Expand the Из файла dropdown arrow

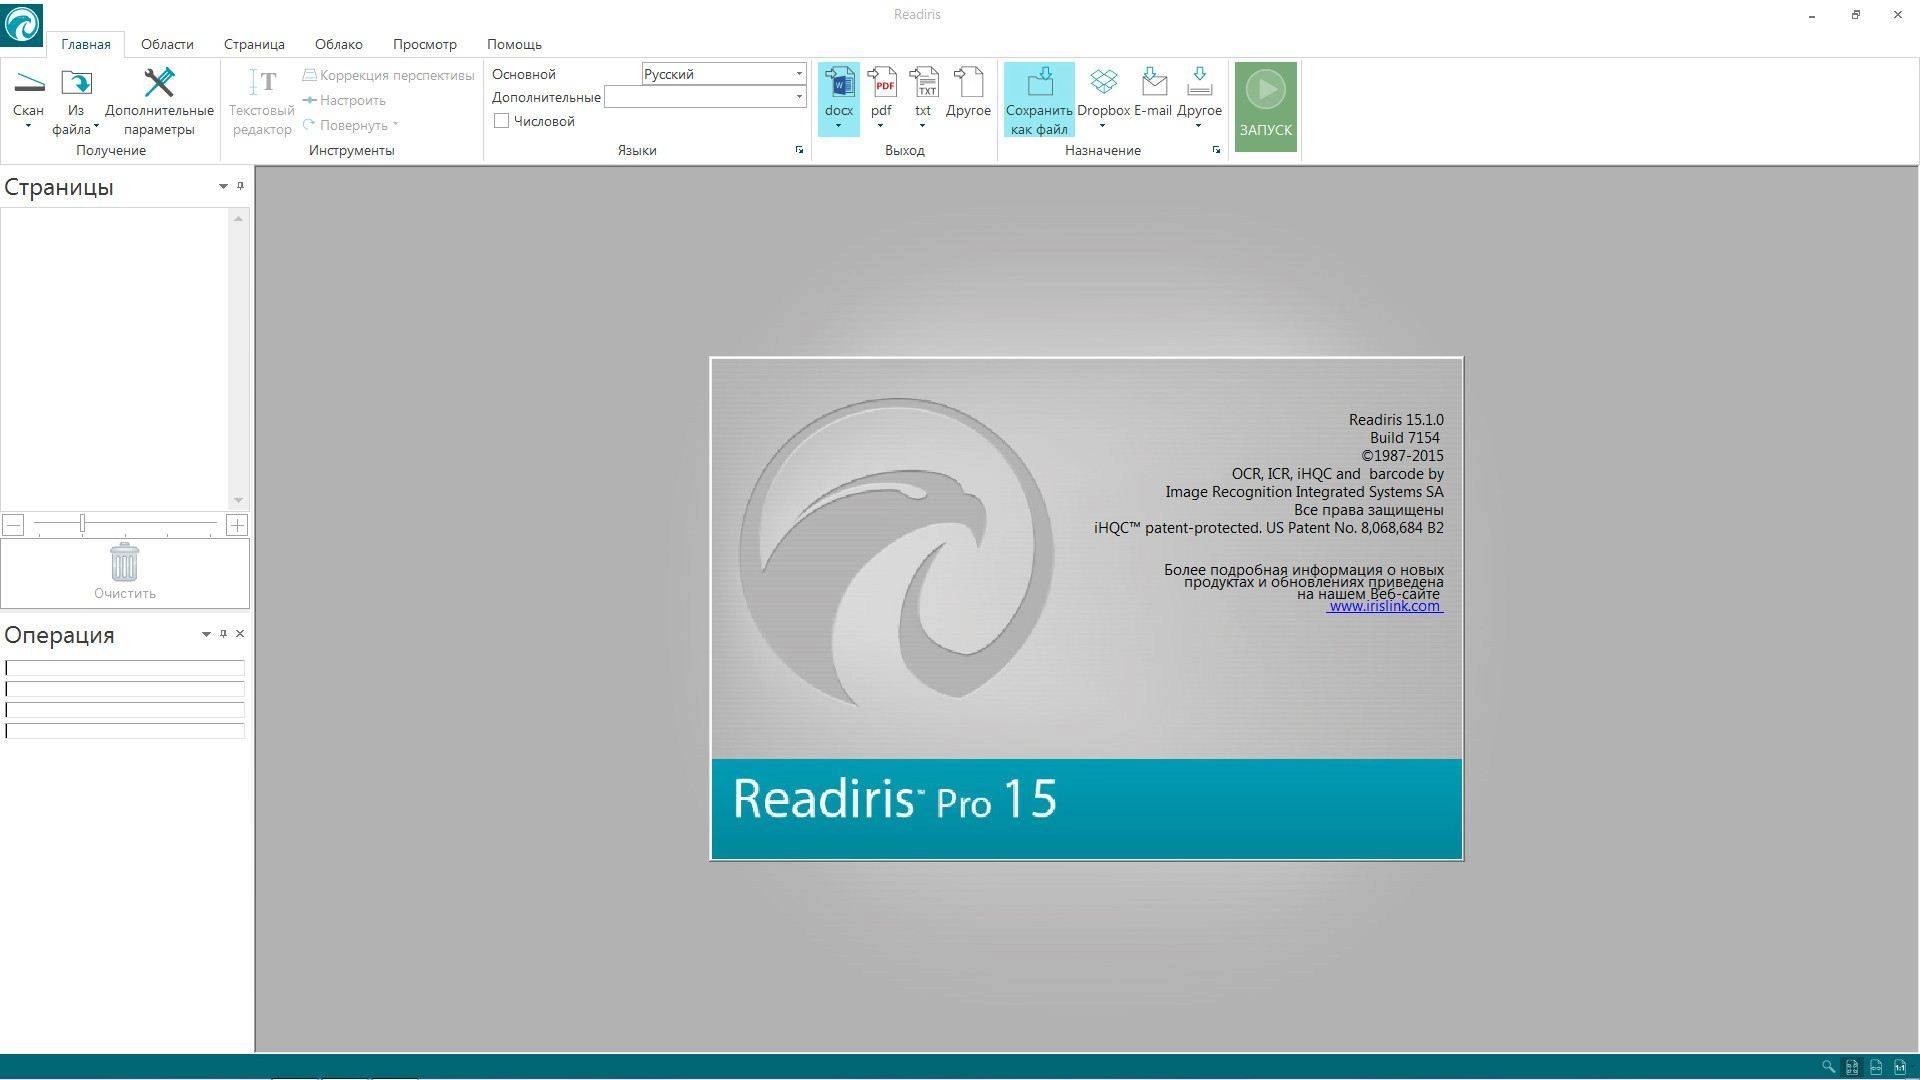point(96,128)
